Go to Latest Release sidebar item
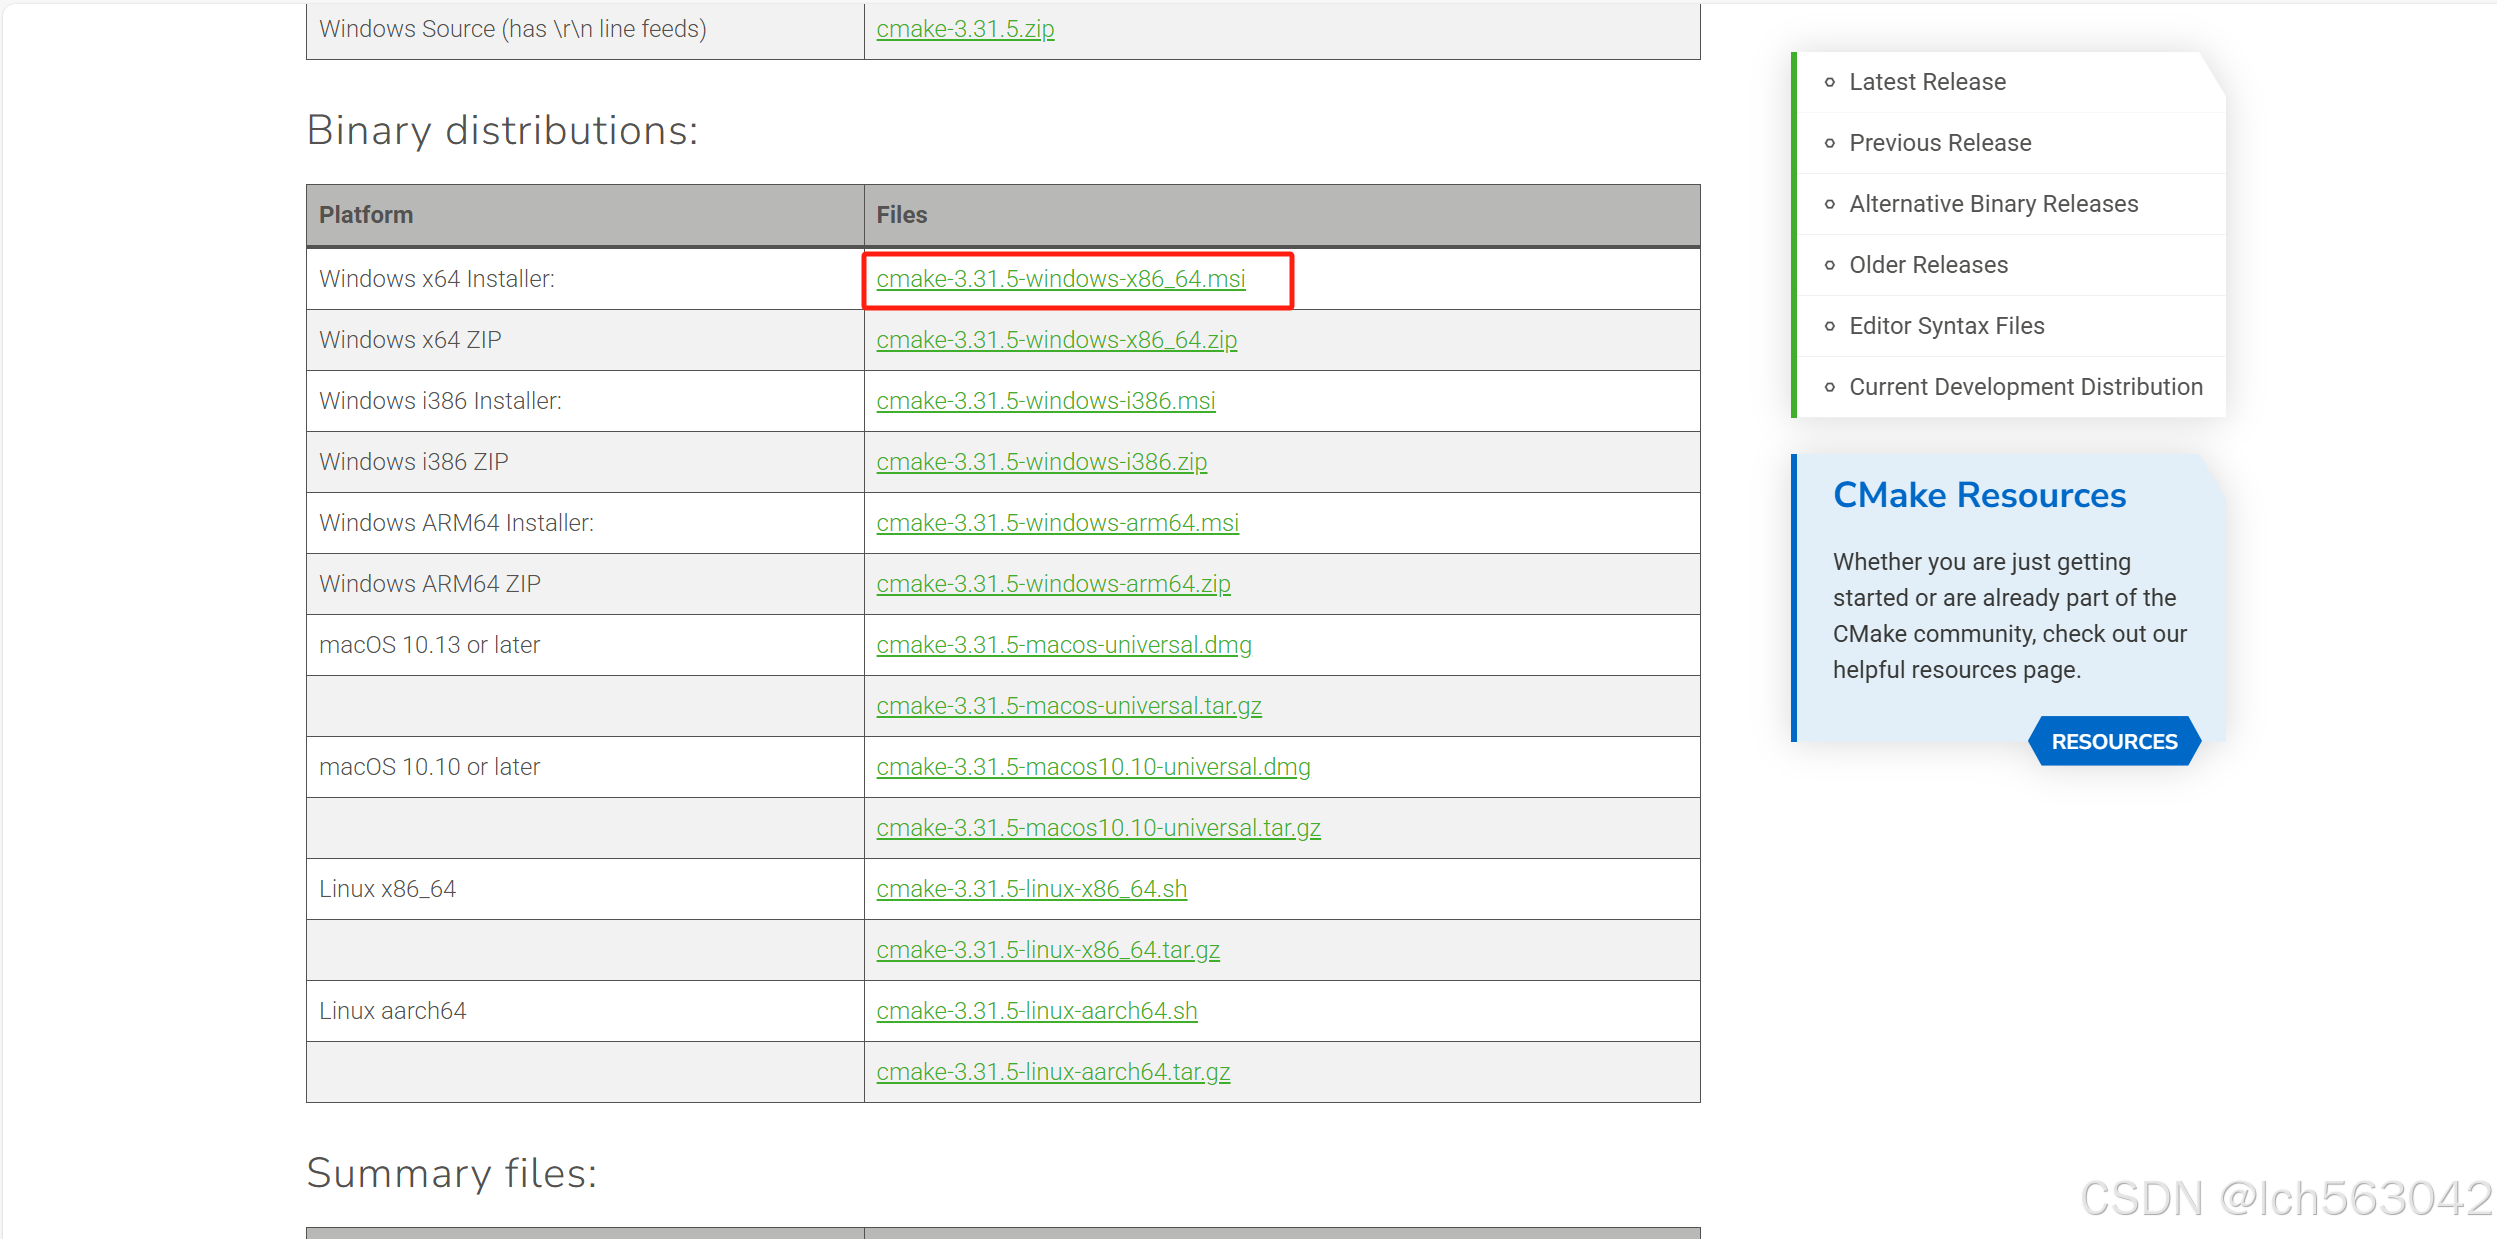2497x1239 pixels. coord(1927,82)
